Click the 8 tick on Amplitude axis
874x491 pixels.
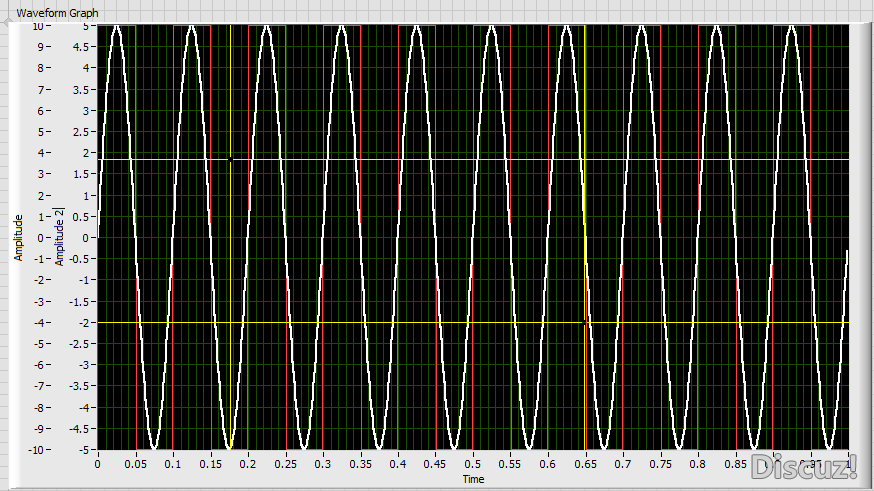pyautogui.click(x=41, y=69)
